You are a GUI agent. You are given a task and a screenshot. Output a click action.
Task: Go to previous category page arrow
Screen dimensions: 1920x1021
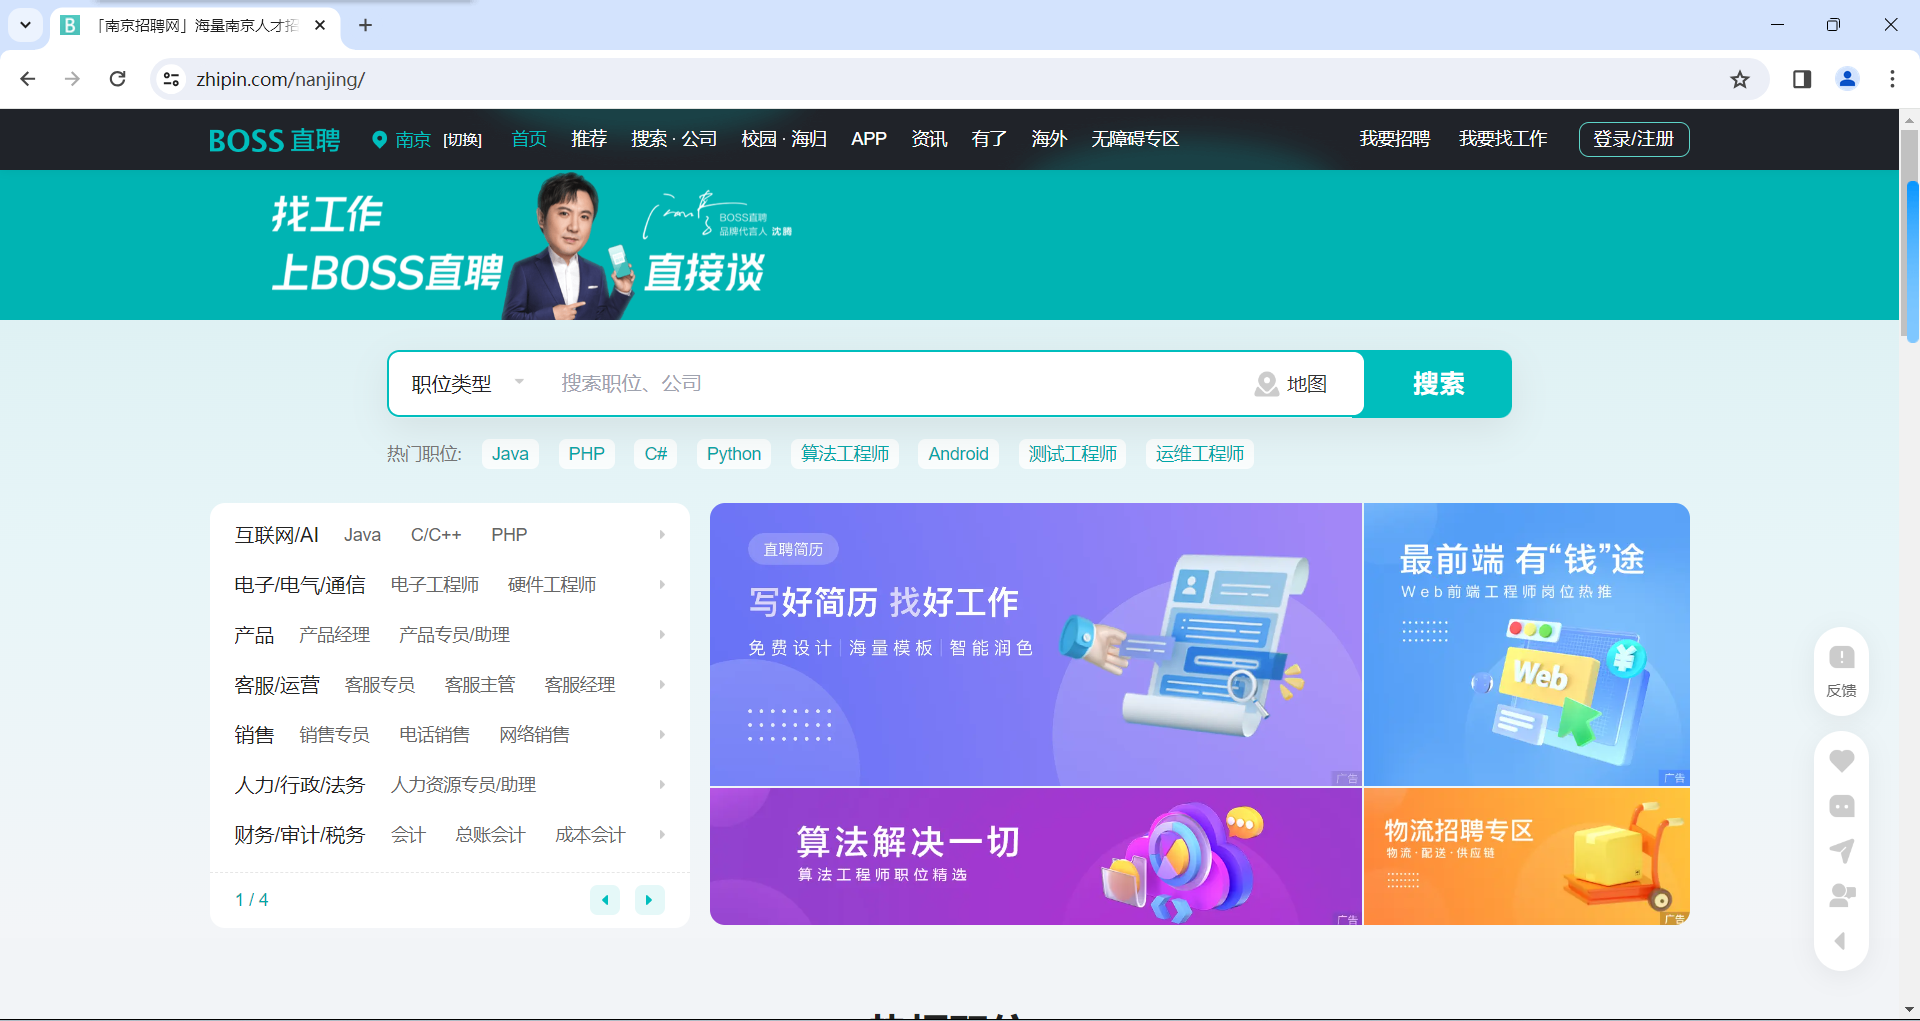tap(605, 900)
